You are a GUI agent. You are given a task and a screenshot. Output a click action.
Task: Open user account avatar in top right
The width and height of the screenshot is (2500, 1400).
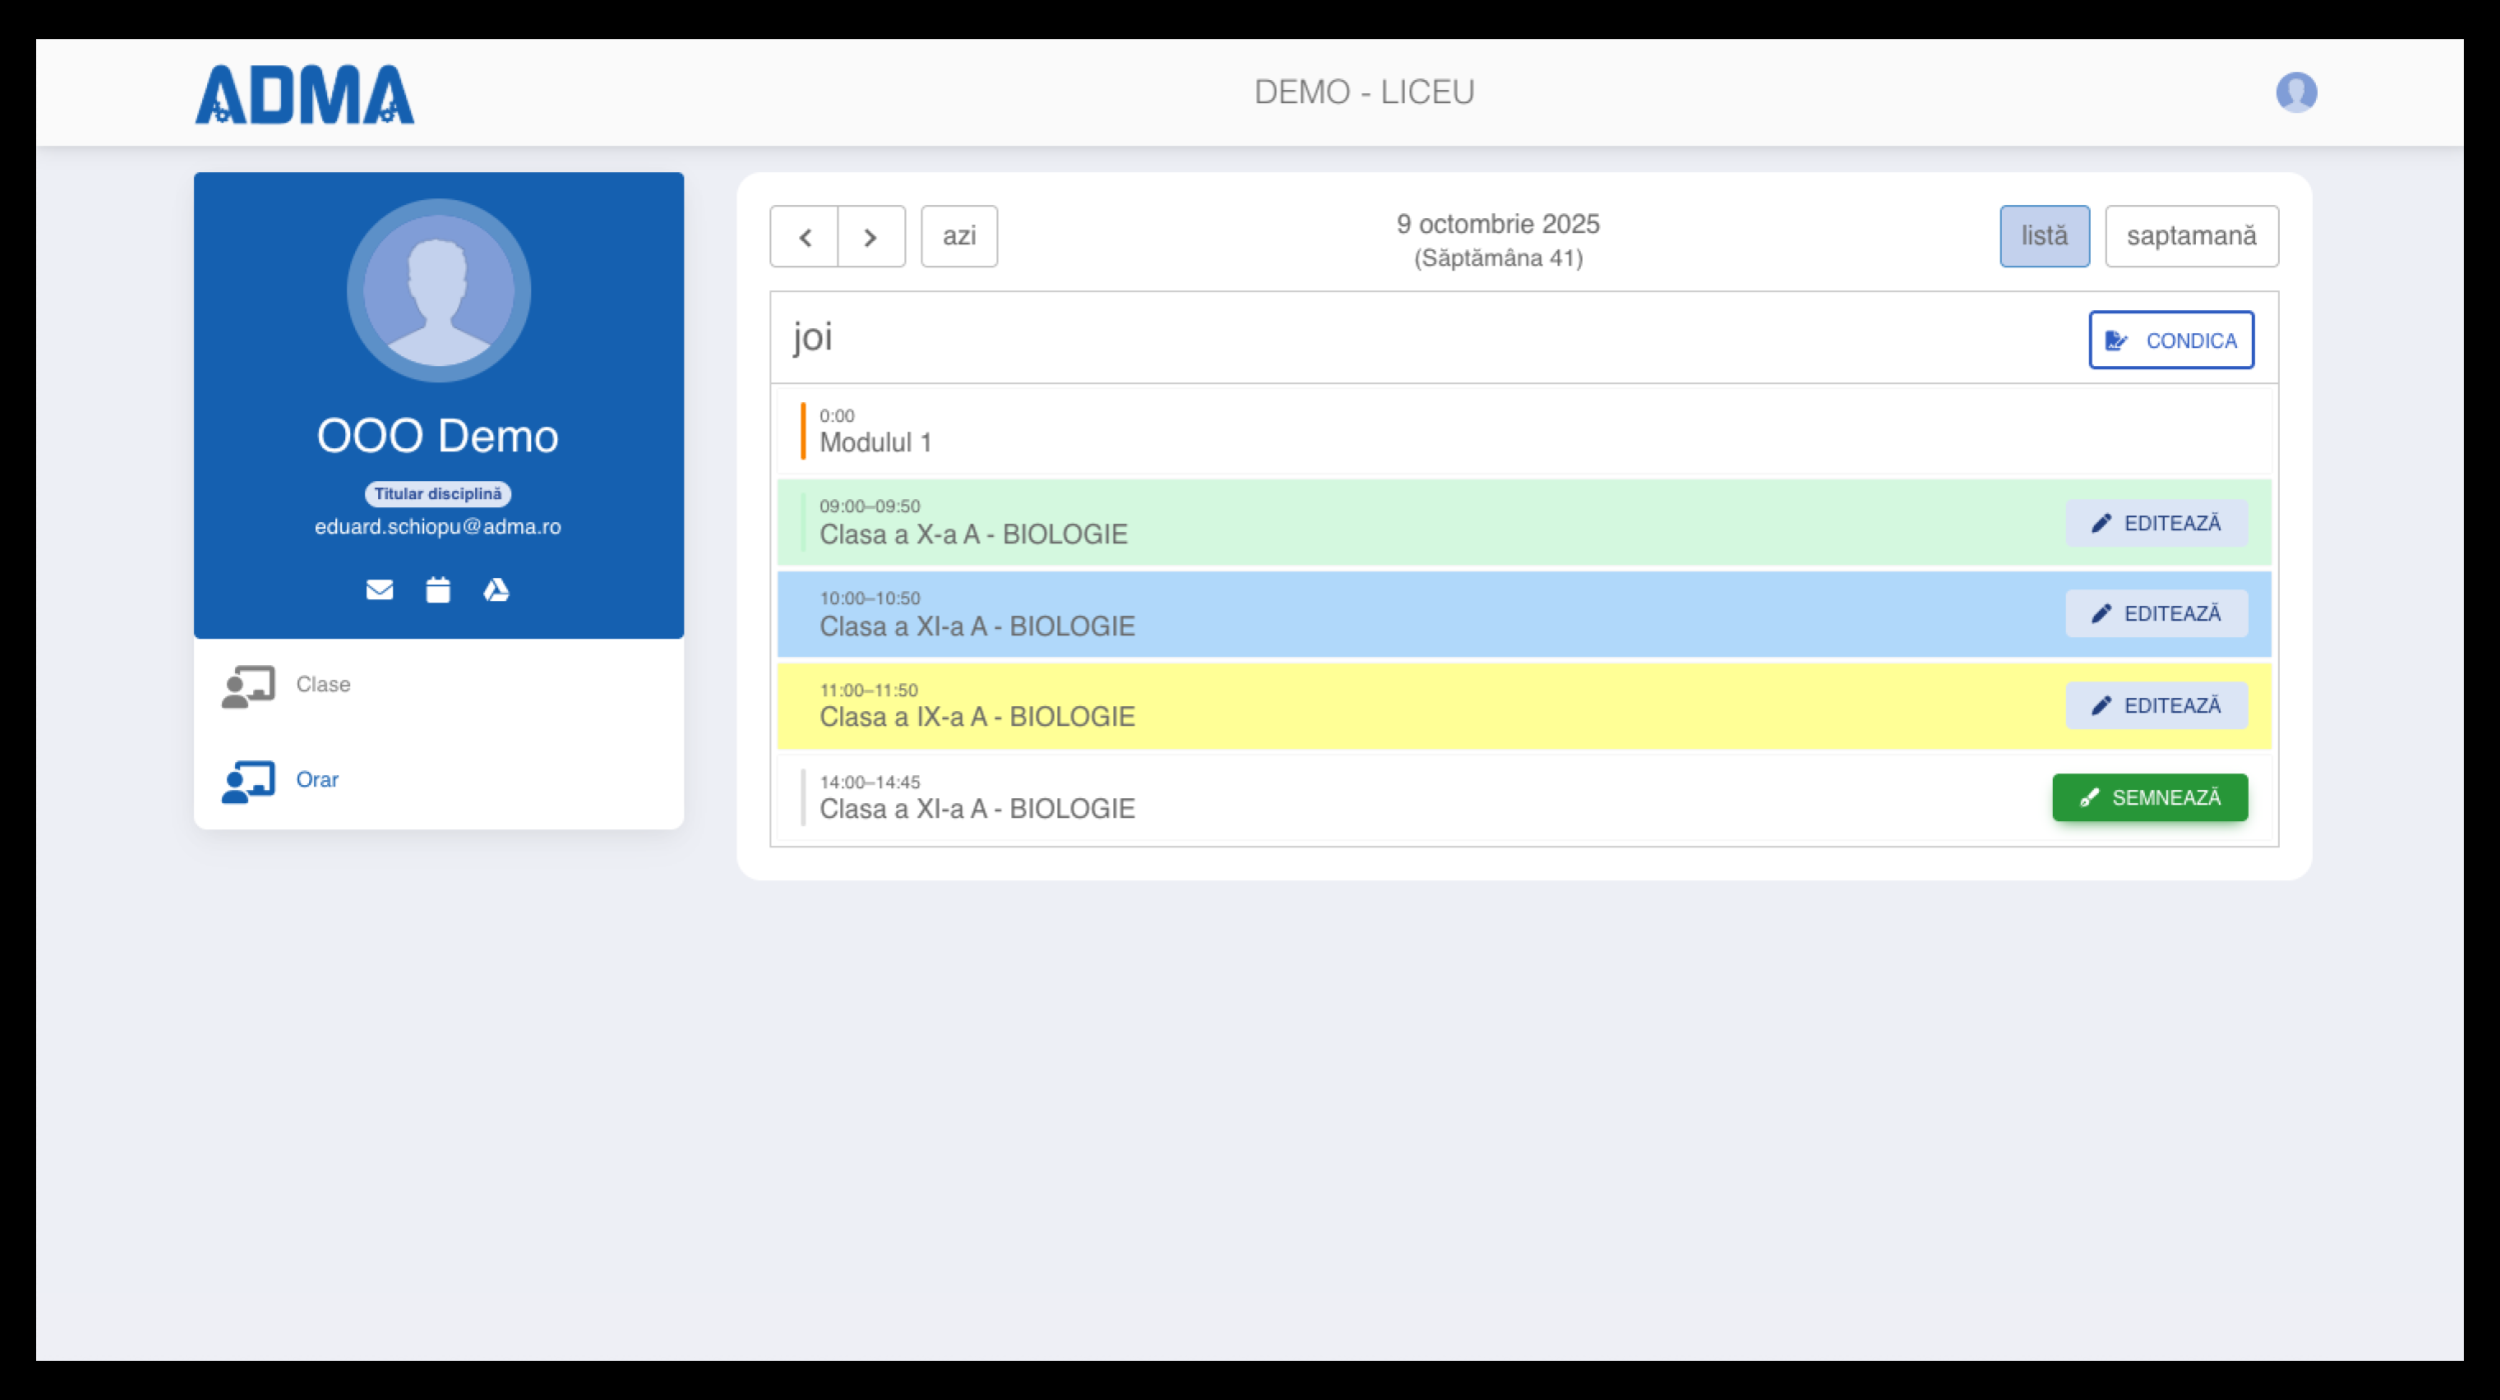tap(2296, 92)
